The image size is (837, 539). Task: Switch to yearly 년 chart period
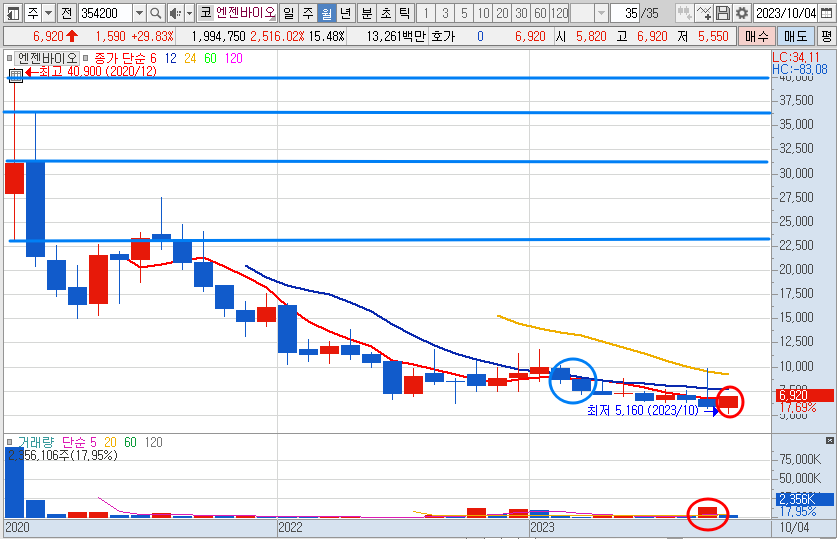click(346, 12)
